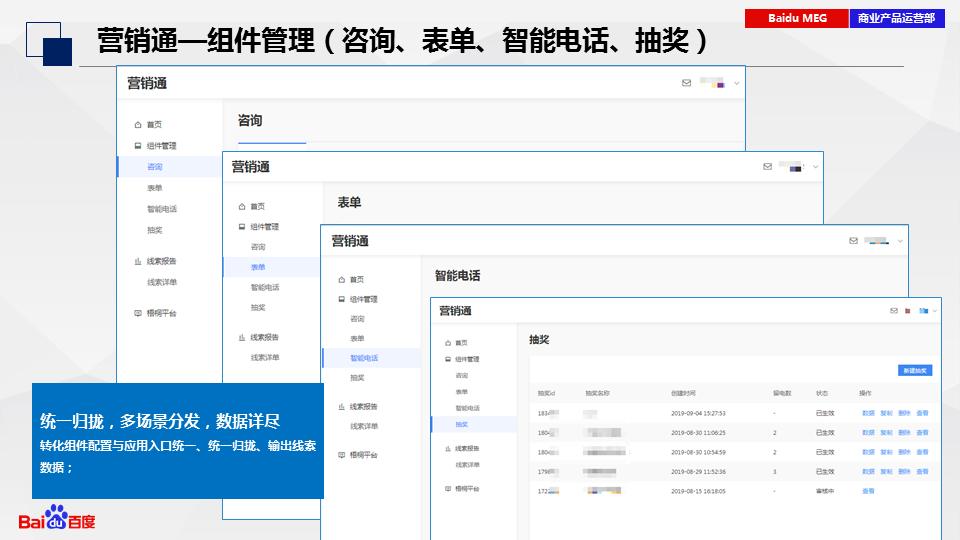The image size is (960, 540).
Task: Click the 线索报告 chart icon in the 抽奖 window sidebar
Action: 448,448
